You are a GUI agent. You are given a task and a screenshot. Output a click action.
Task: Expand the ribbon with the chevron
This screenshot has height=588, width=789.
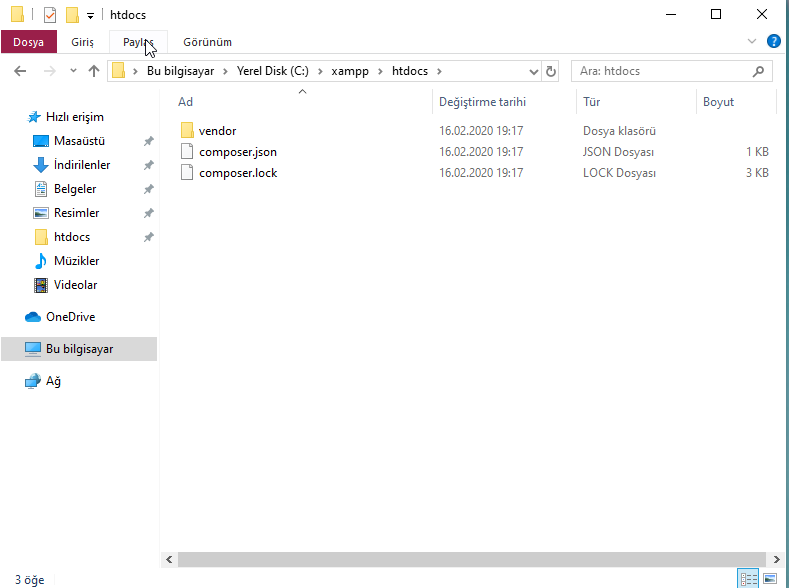pyautogui.click(x=752, y=41)
